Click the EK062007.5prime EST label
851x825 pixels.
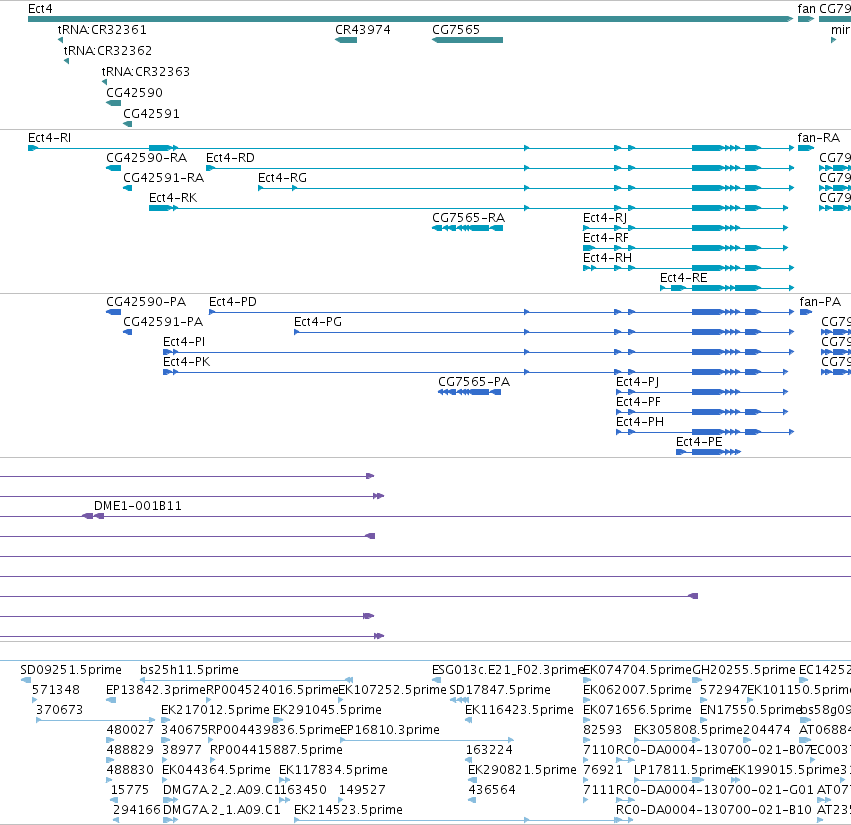[x=637, y=690]
